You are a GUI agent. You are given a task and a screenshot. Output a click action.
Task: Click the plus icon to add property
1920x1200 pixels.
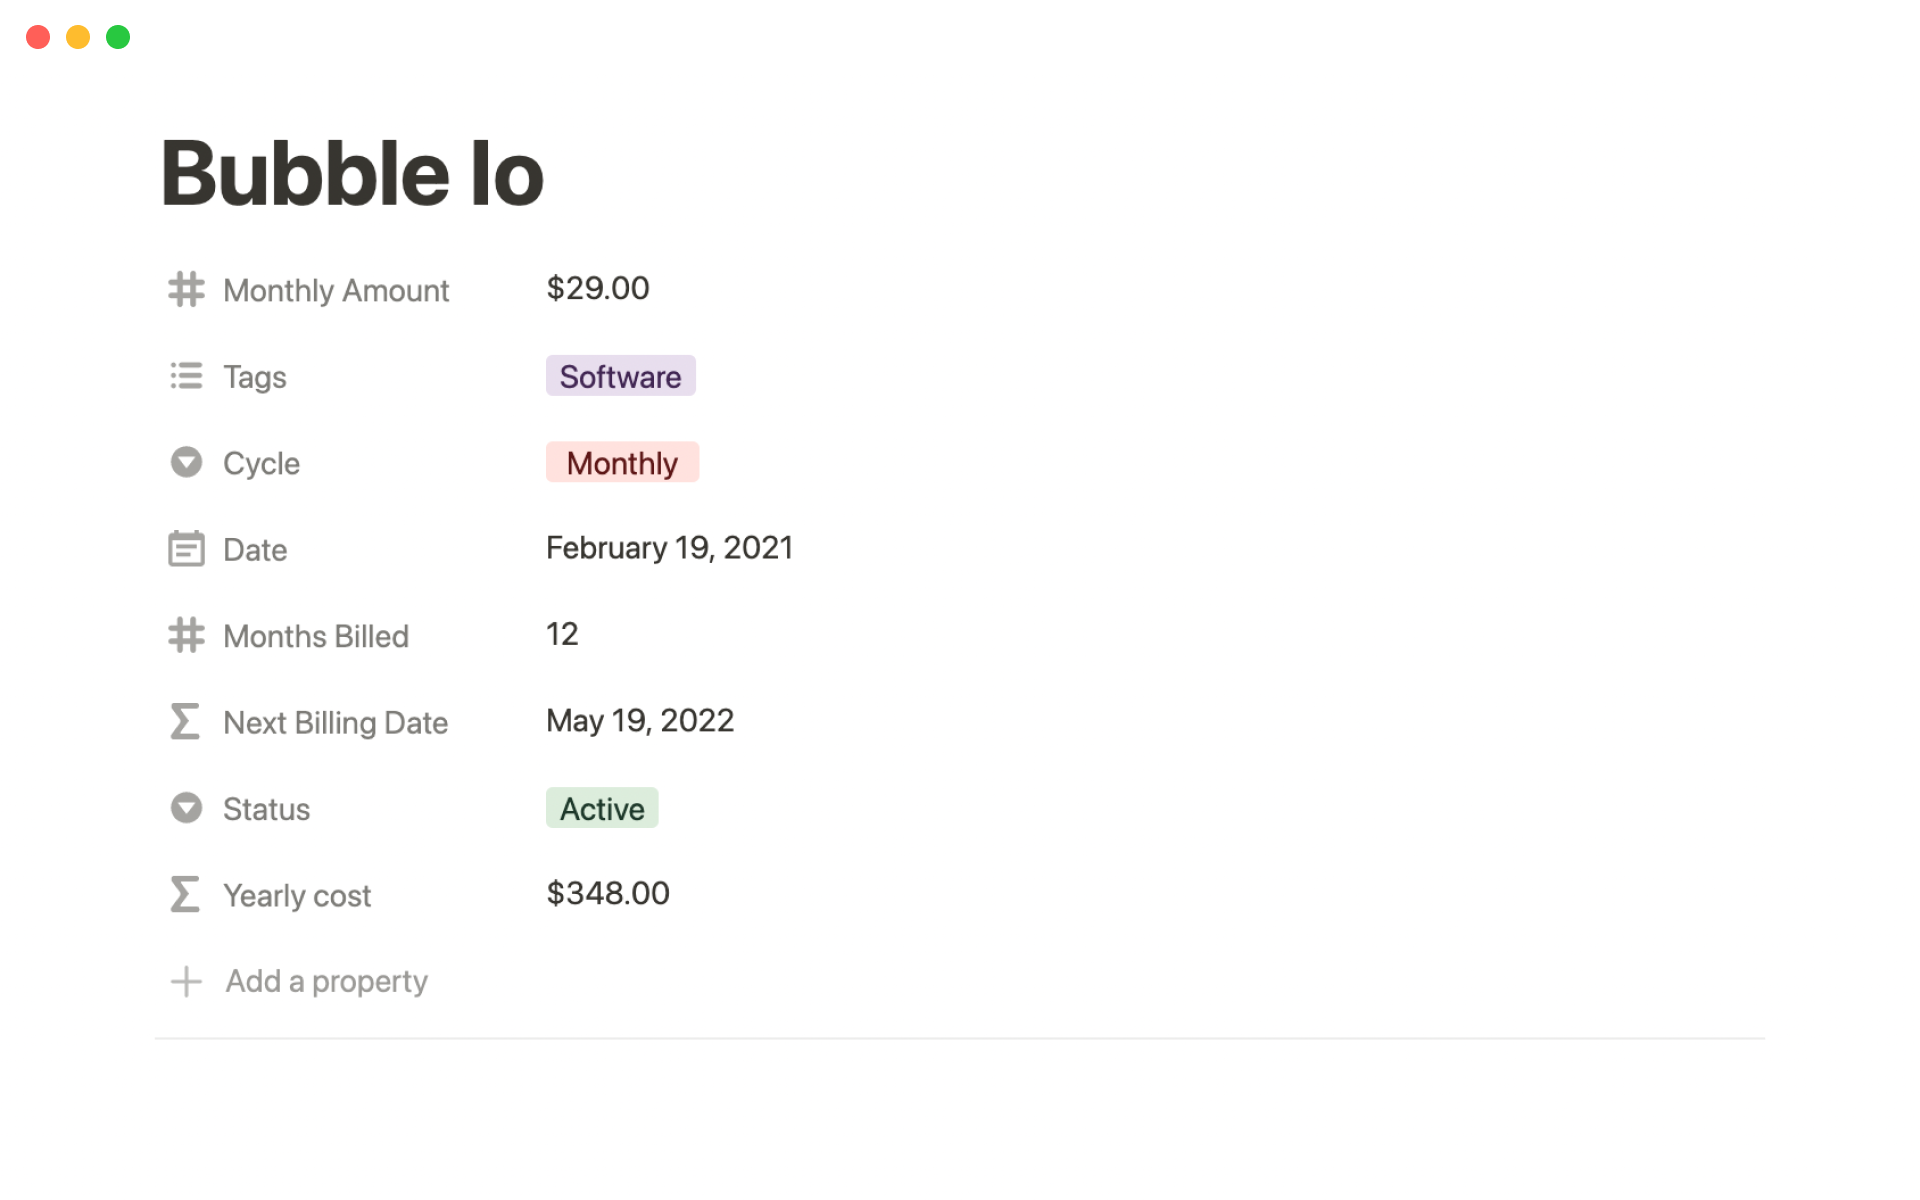(x=186, y=981)
